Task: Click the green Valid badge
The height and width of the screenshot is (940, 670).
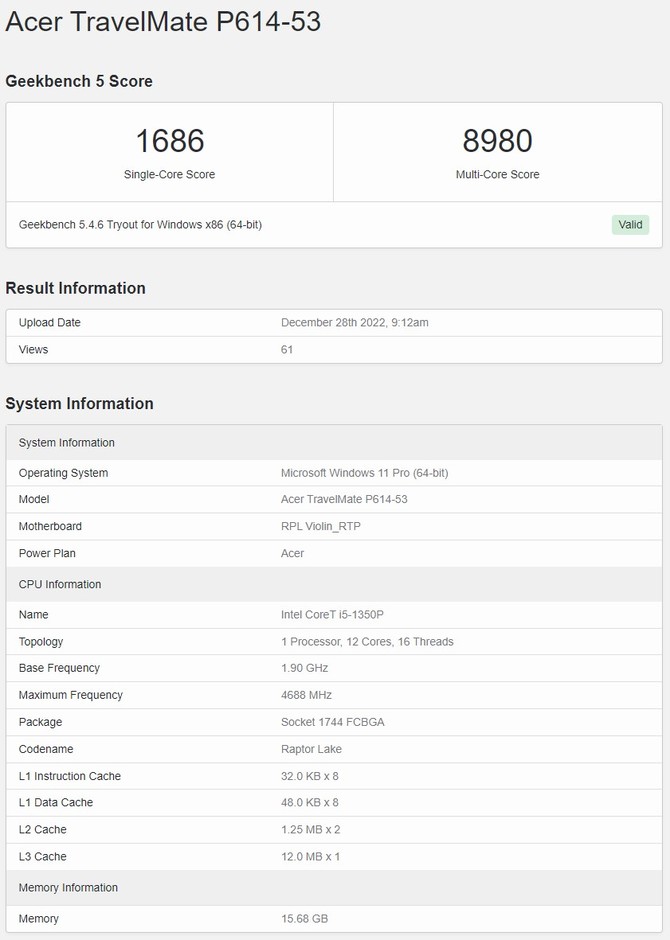Action: pos(630,225)
